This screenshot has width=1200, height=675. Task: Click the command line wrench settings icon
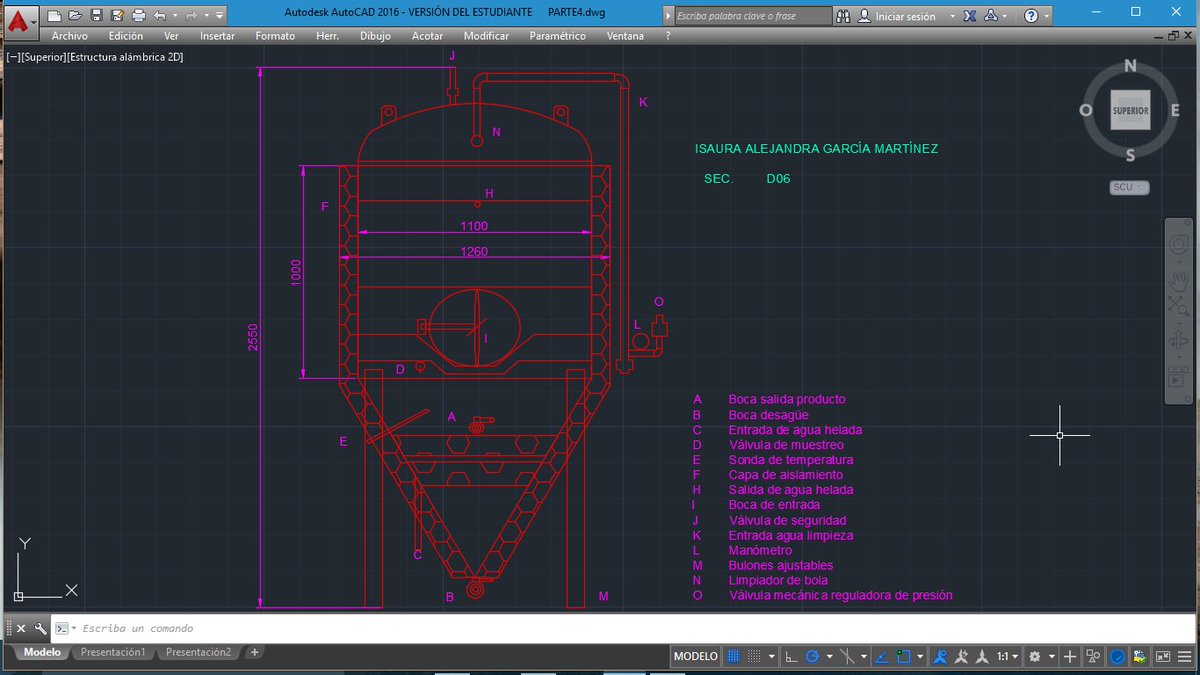40,628
